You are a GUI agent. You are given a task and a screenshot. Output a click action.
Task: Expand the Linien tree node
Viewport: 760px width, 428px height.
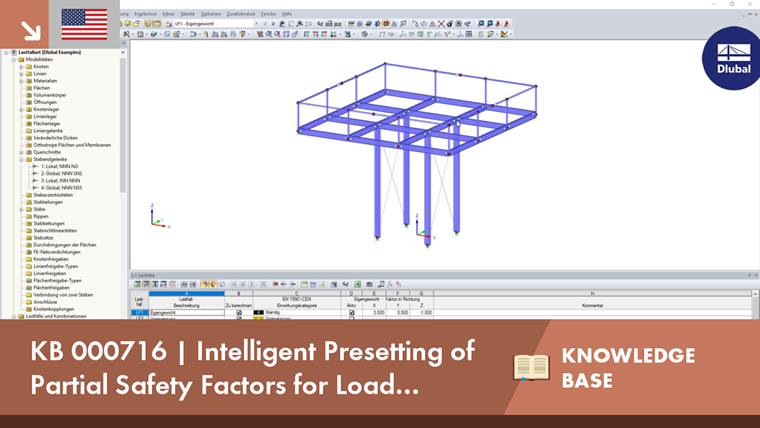pyautogui.click(x=21, y=74)
